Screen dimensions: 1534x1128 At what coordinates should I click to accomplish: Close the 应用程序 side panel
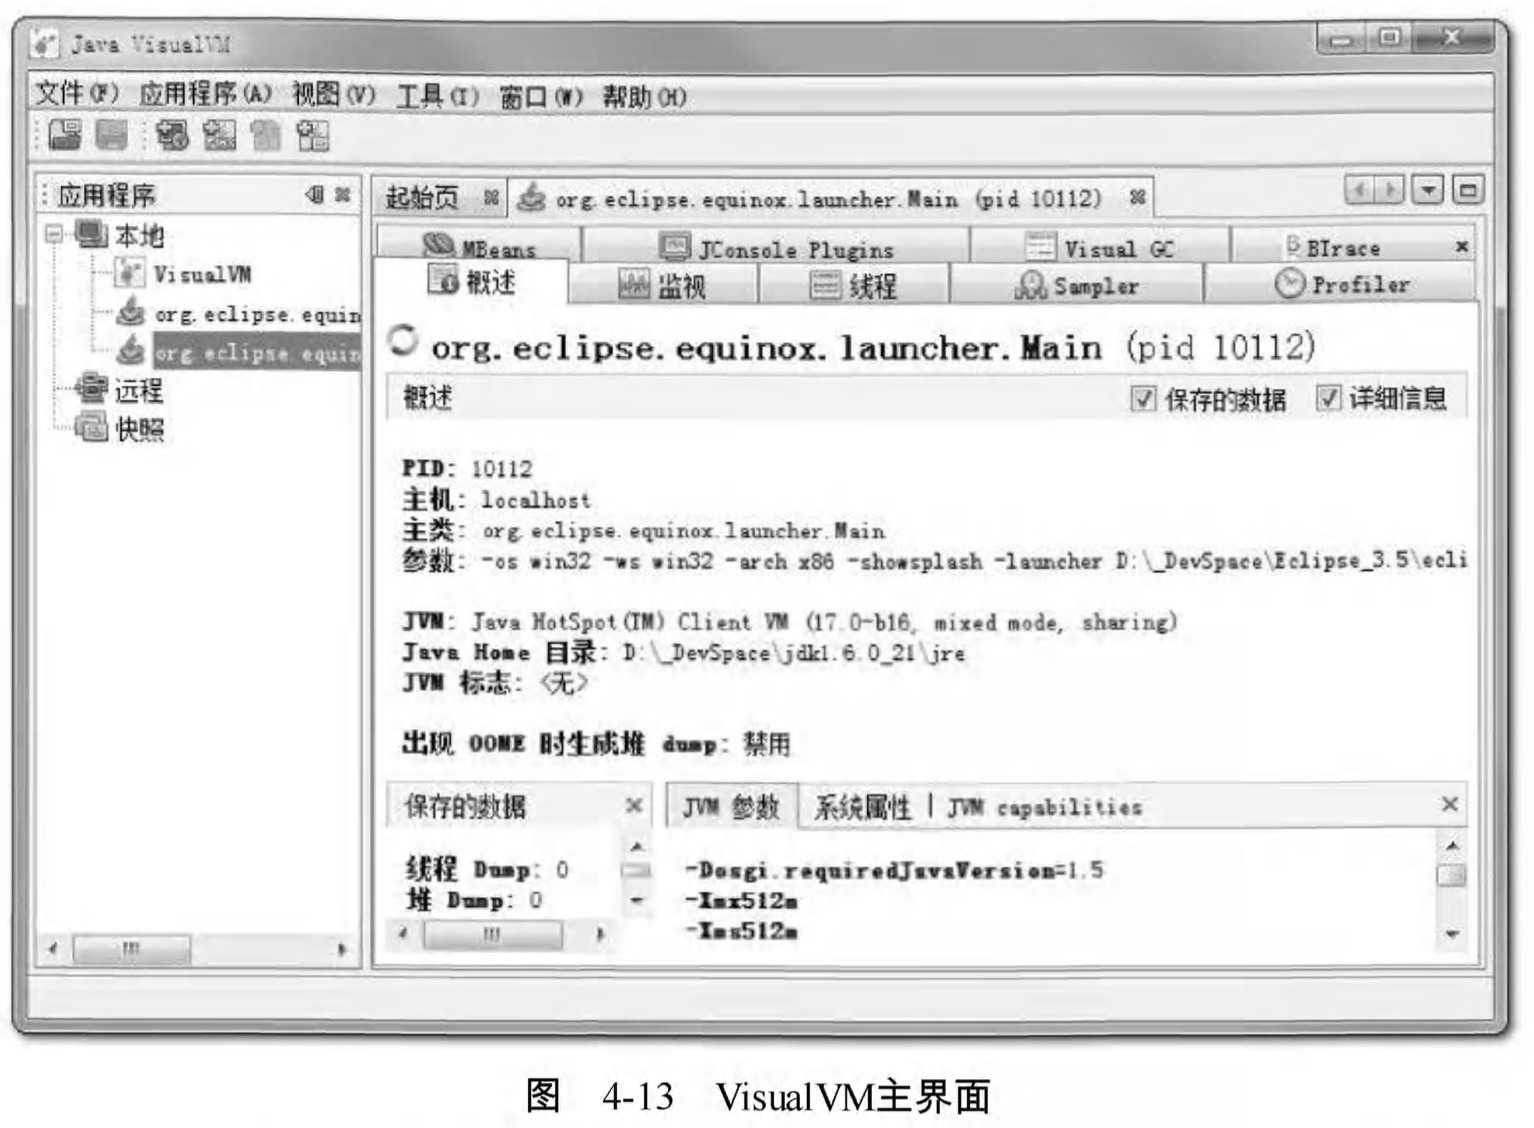[343, 194]
